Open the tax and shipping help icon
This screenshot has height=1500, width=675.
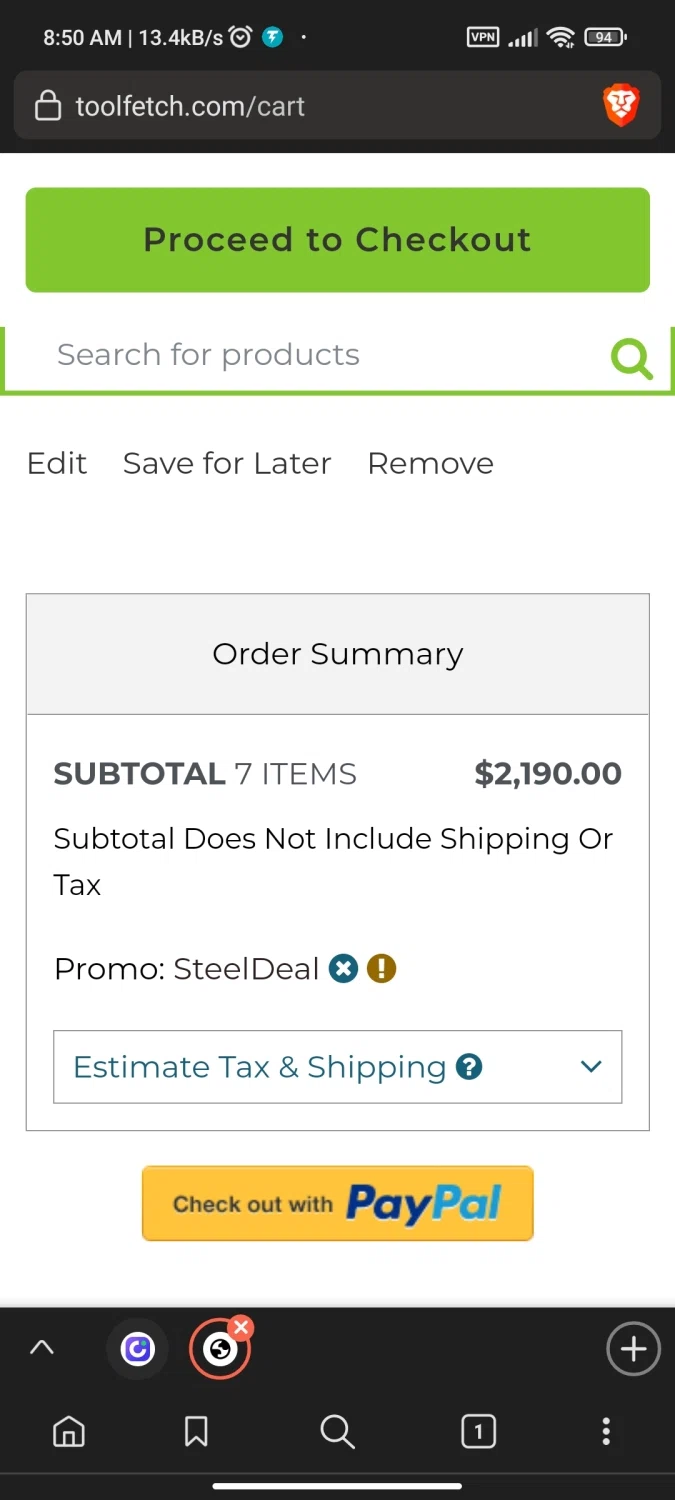(468, 1067)
